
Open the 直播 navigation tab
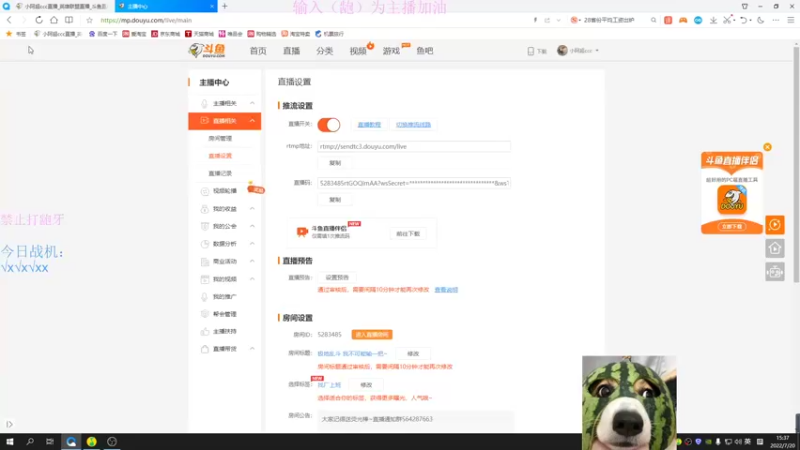[x=291, y=51]
